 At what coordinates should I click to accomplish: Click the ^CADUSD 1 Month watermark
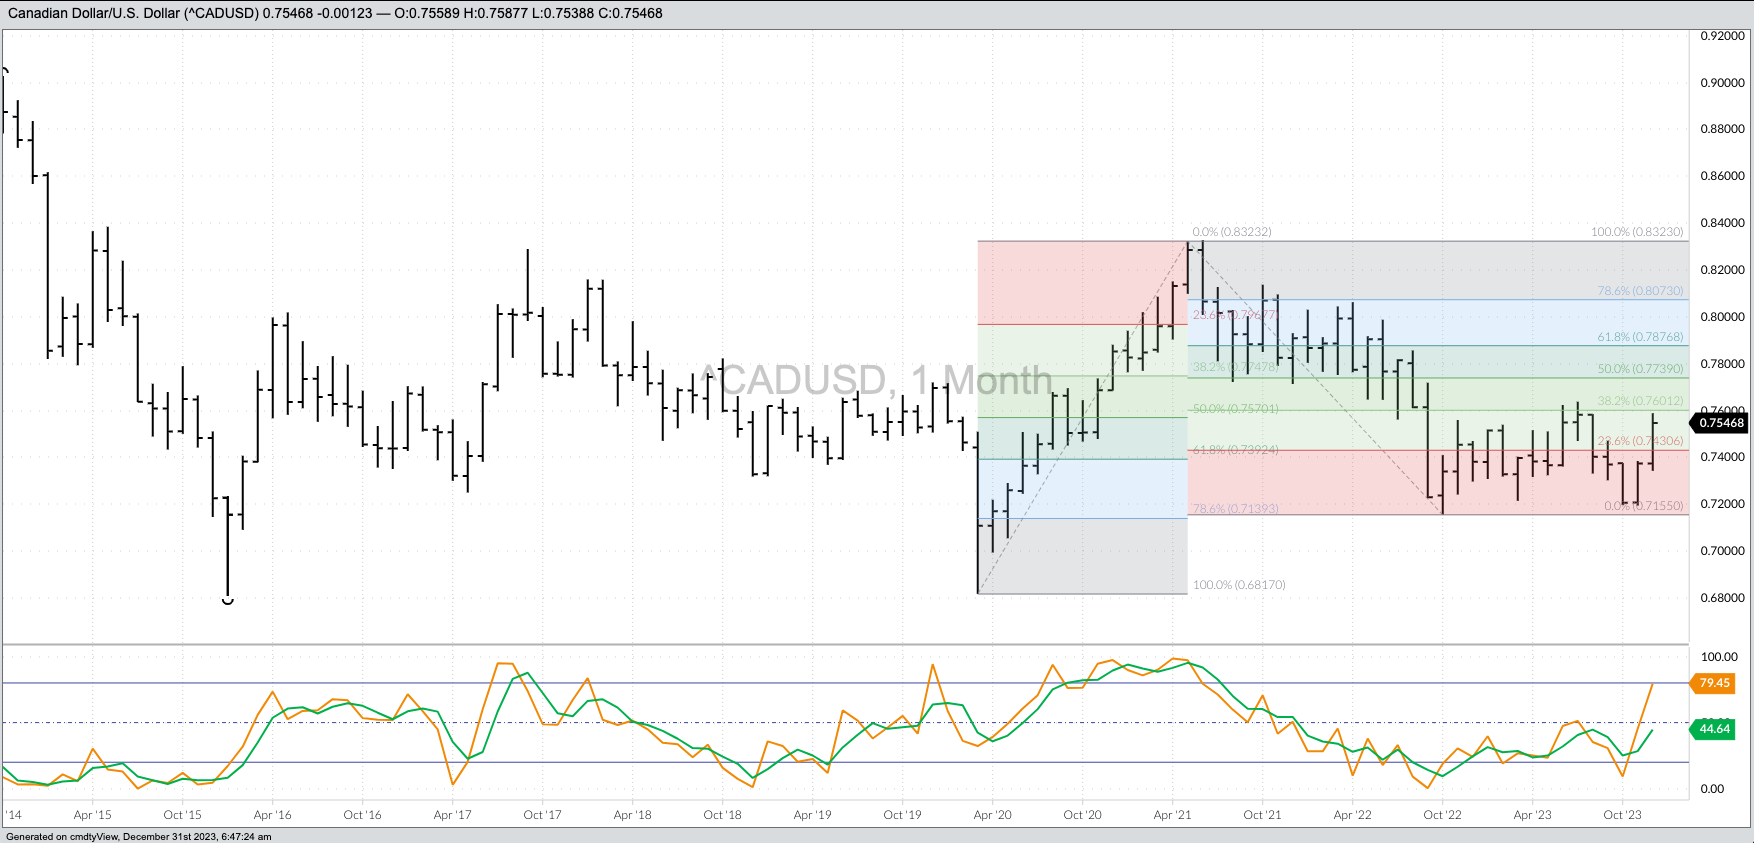(x=875, y=380)
